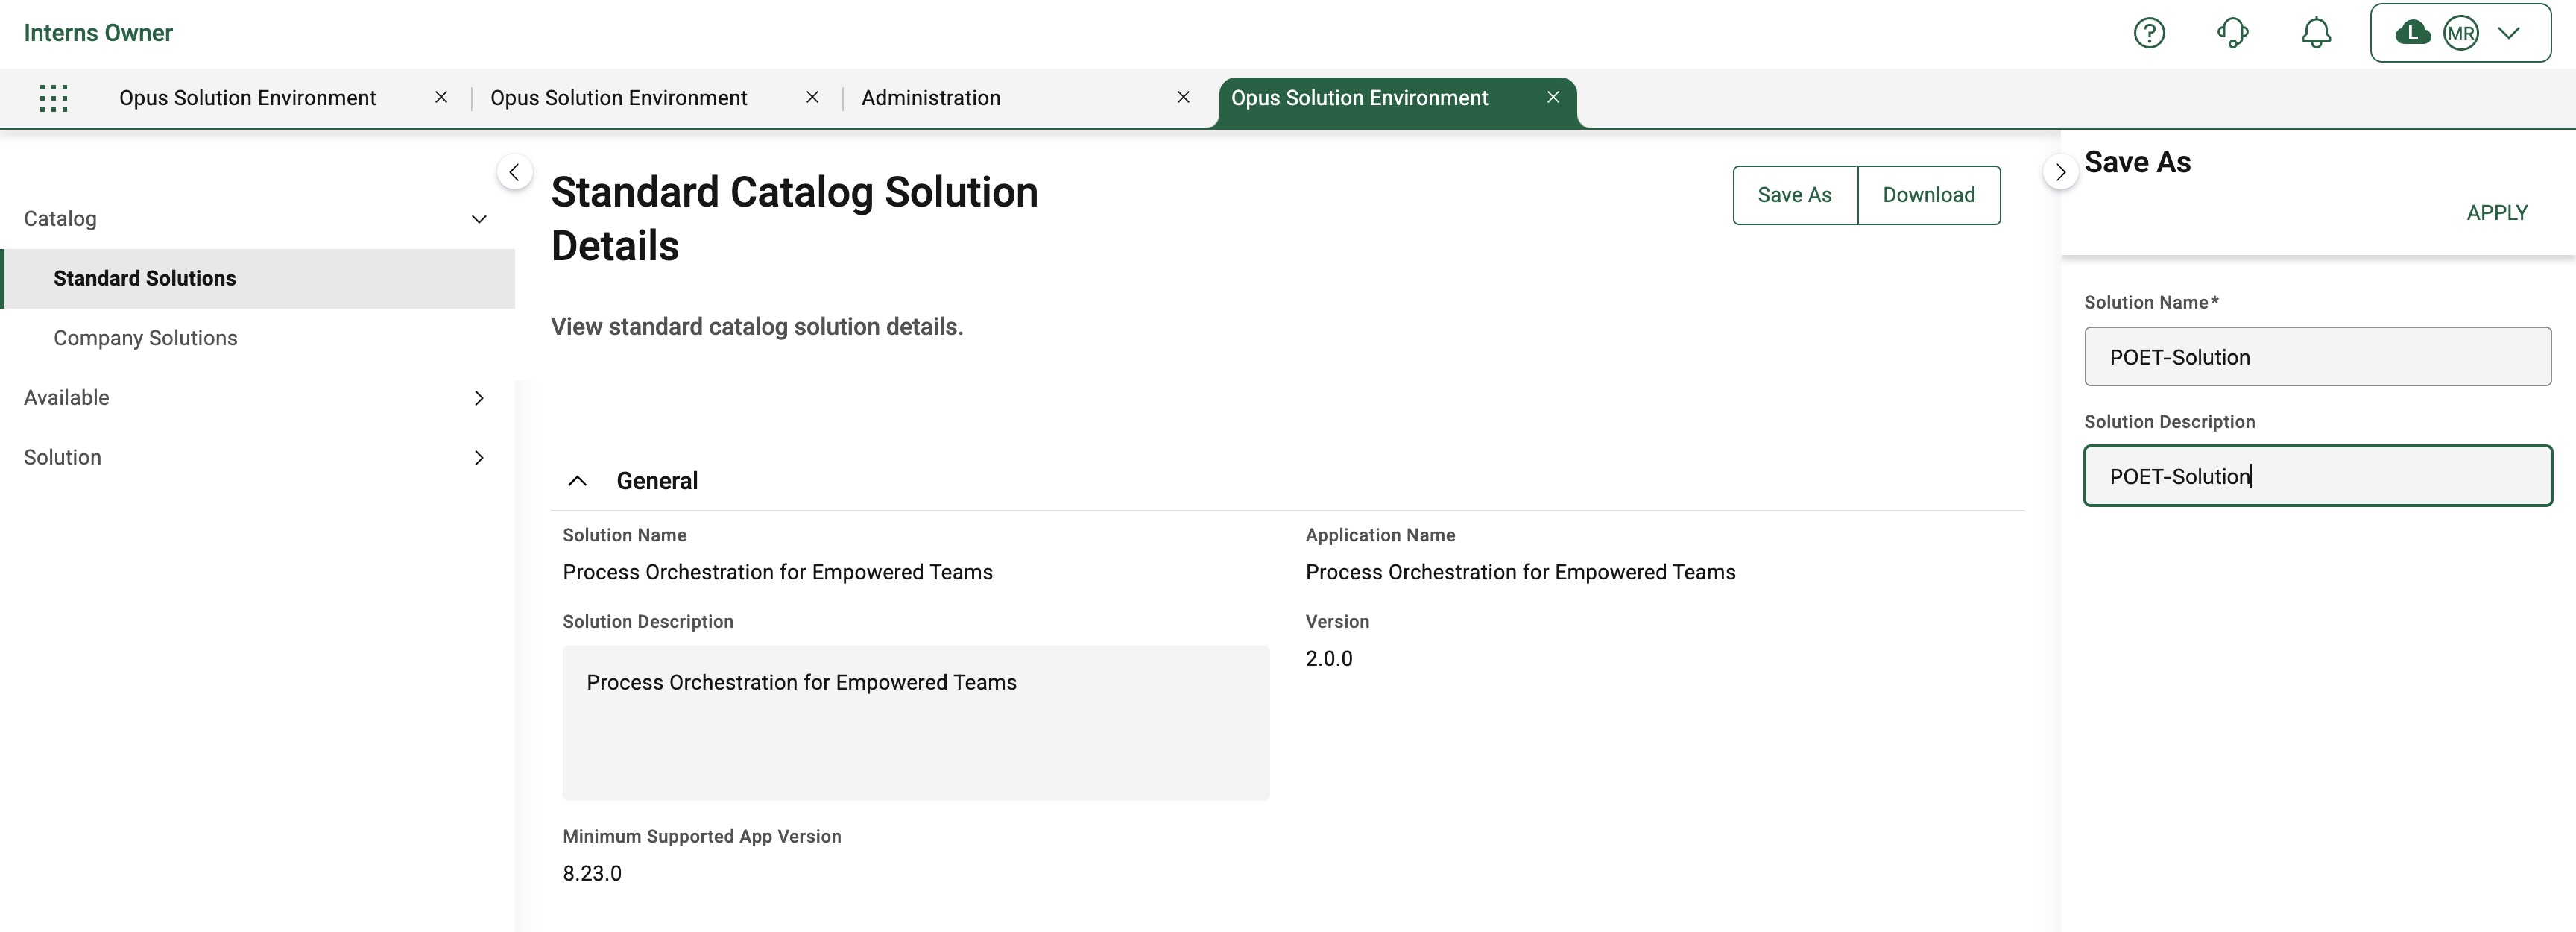Switch to the first Opus Solution Environment tab

[x=247, y=98]
